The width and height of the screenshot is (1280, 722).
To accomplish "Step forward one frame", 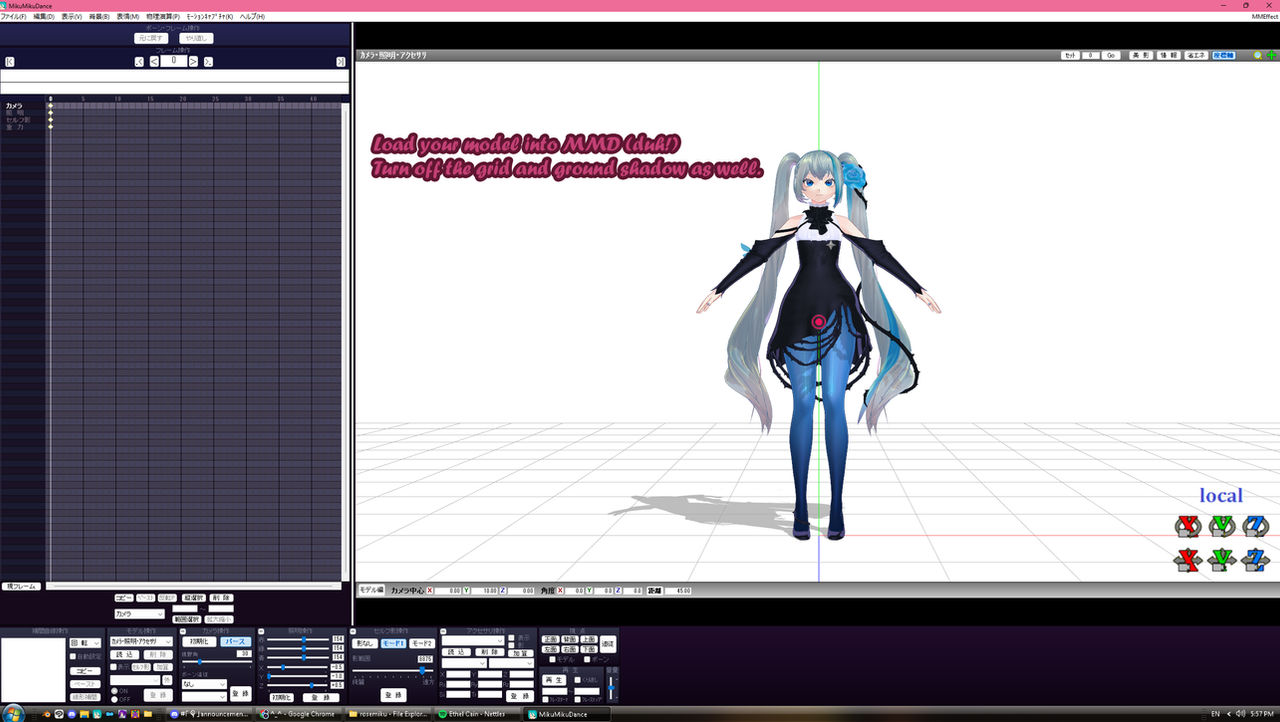I will click(x=193, y=62).
